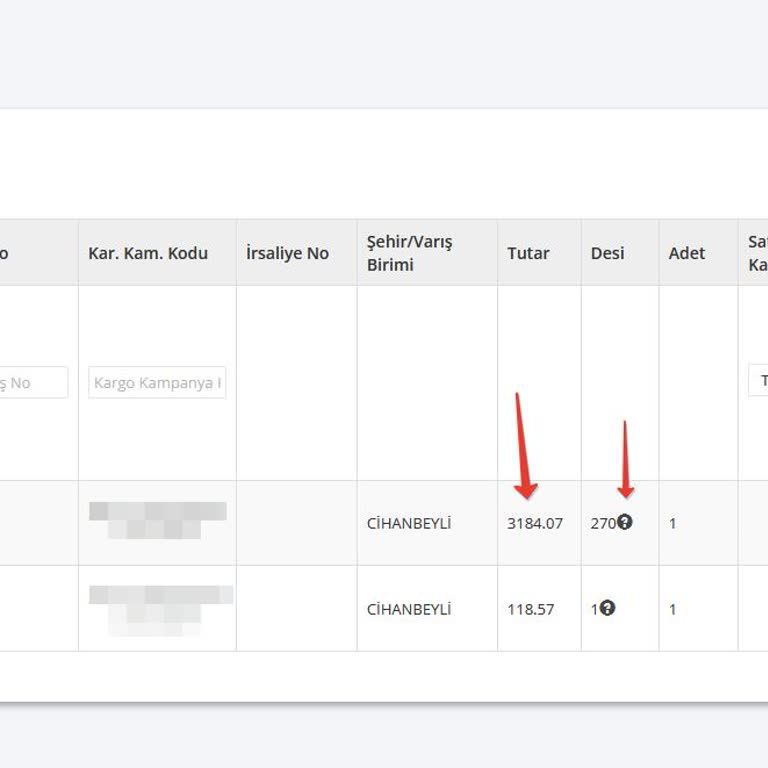Image resolution: width=768 pixels, height=768 pixels.
Task: Click the Şehir/Varış Birimi column header
Action: [409, 254]
